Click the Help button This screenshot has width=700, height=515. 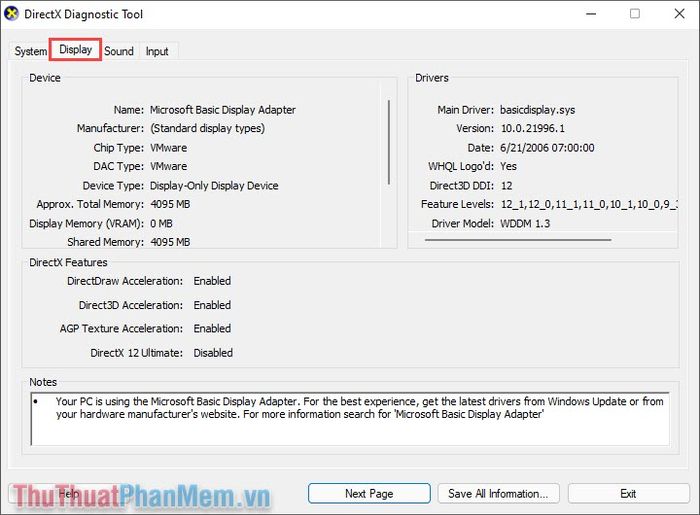click(x=69, y=494)
